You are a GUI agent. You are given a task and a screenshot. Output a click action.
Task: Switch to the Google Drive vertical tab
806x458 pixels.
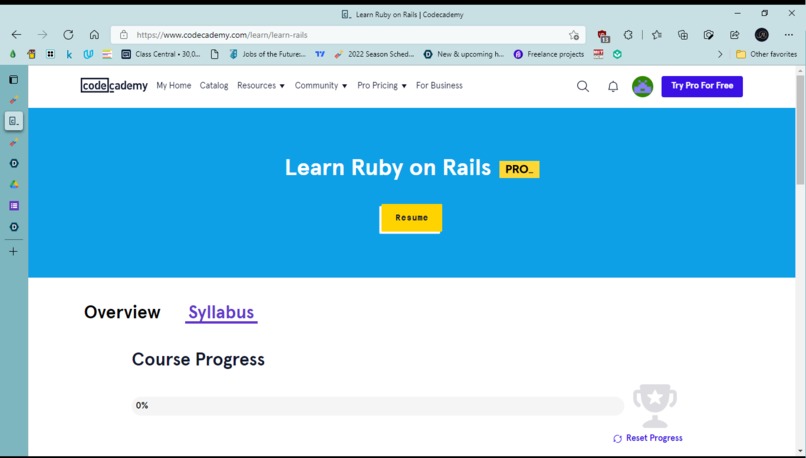pyautogui.click(x=14, y=185)
